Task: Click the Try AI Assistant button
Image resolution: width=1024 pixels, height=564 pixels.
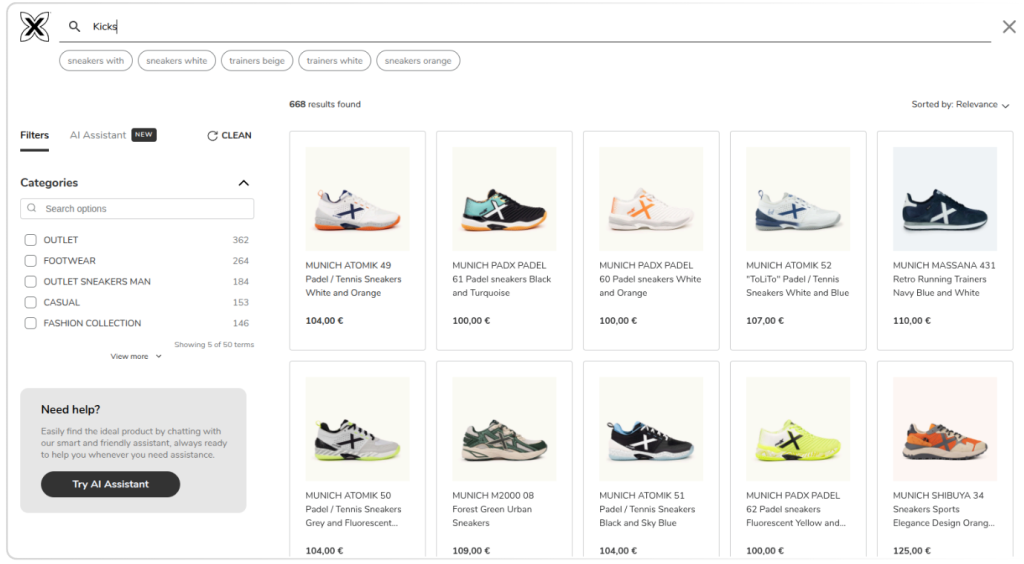Action: tap(110, 484)
